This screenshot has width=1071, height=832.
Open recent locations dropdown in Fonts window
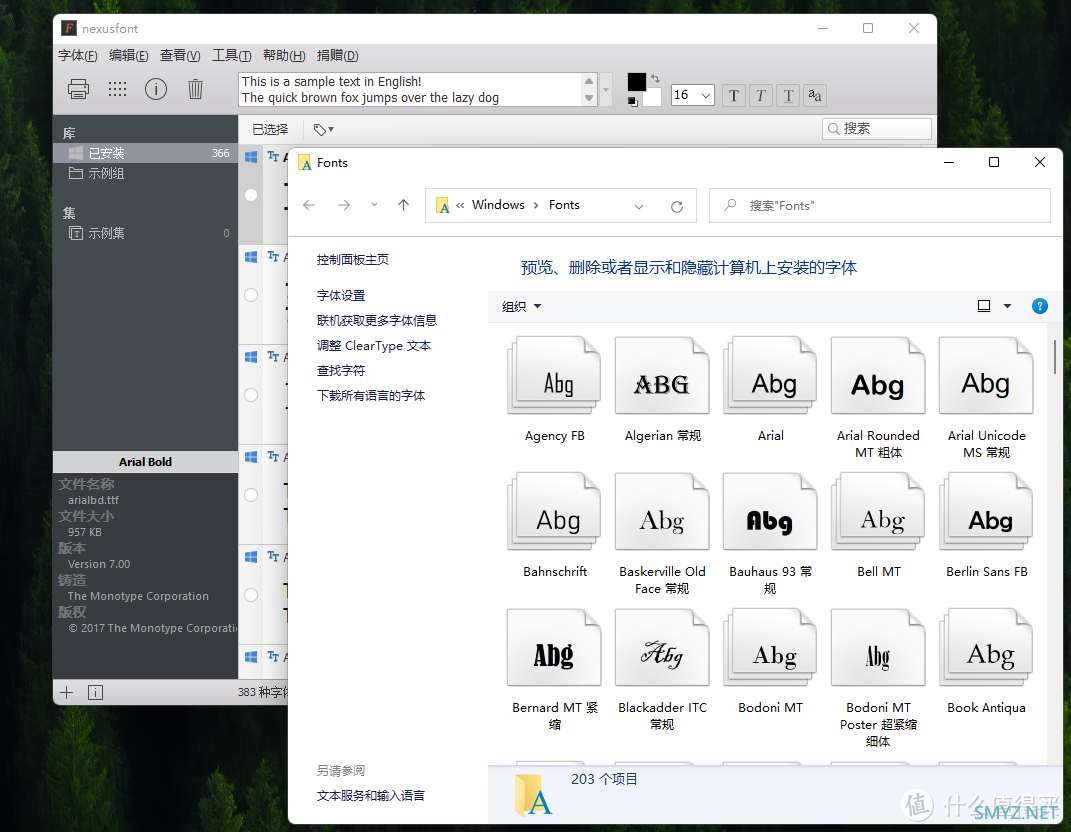pyautogui.click(x=374, y=205)
